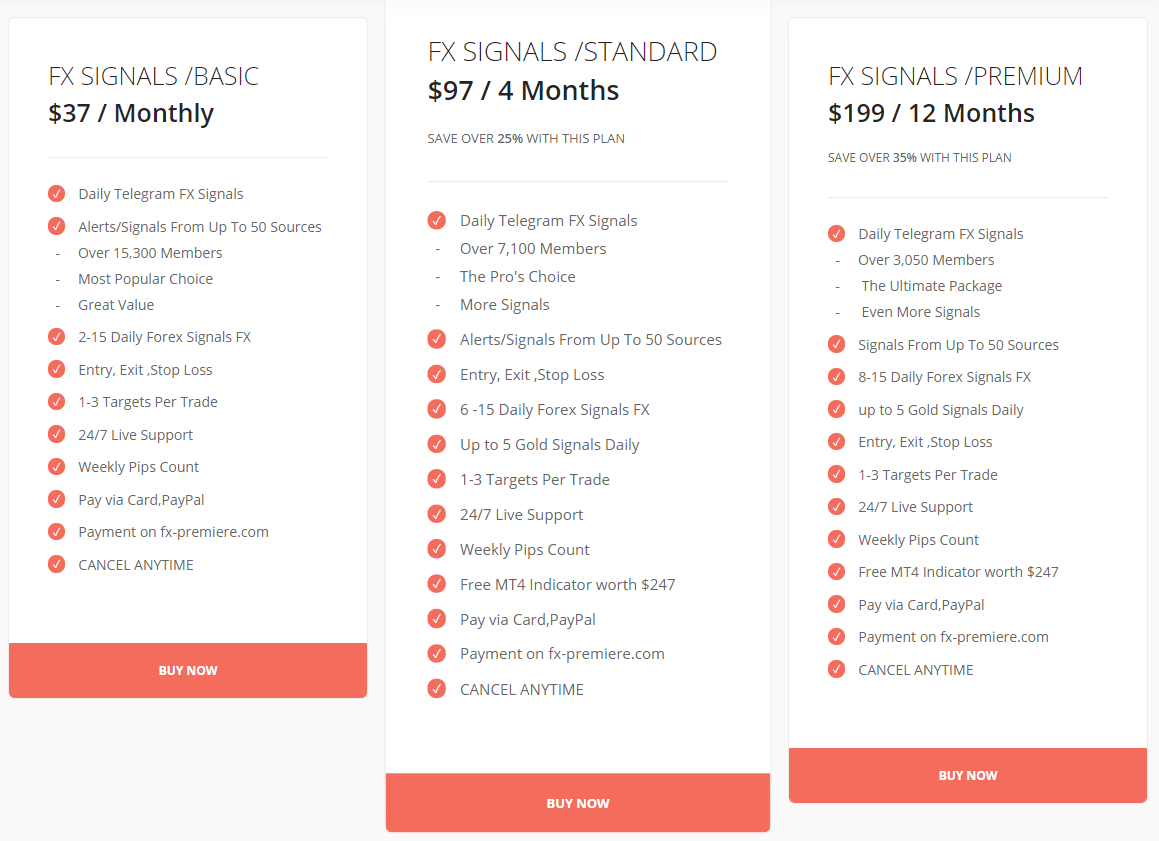Click checkmark icon beside "8-15 Daily Forex Signals FX"
The width and height of the screenshot is (1159, 841).
click(x=837, y=377)
